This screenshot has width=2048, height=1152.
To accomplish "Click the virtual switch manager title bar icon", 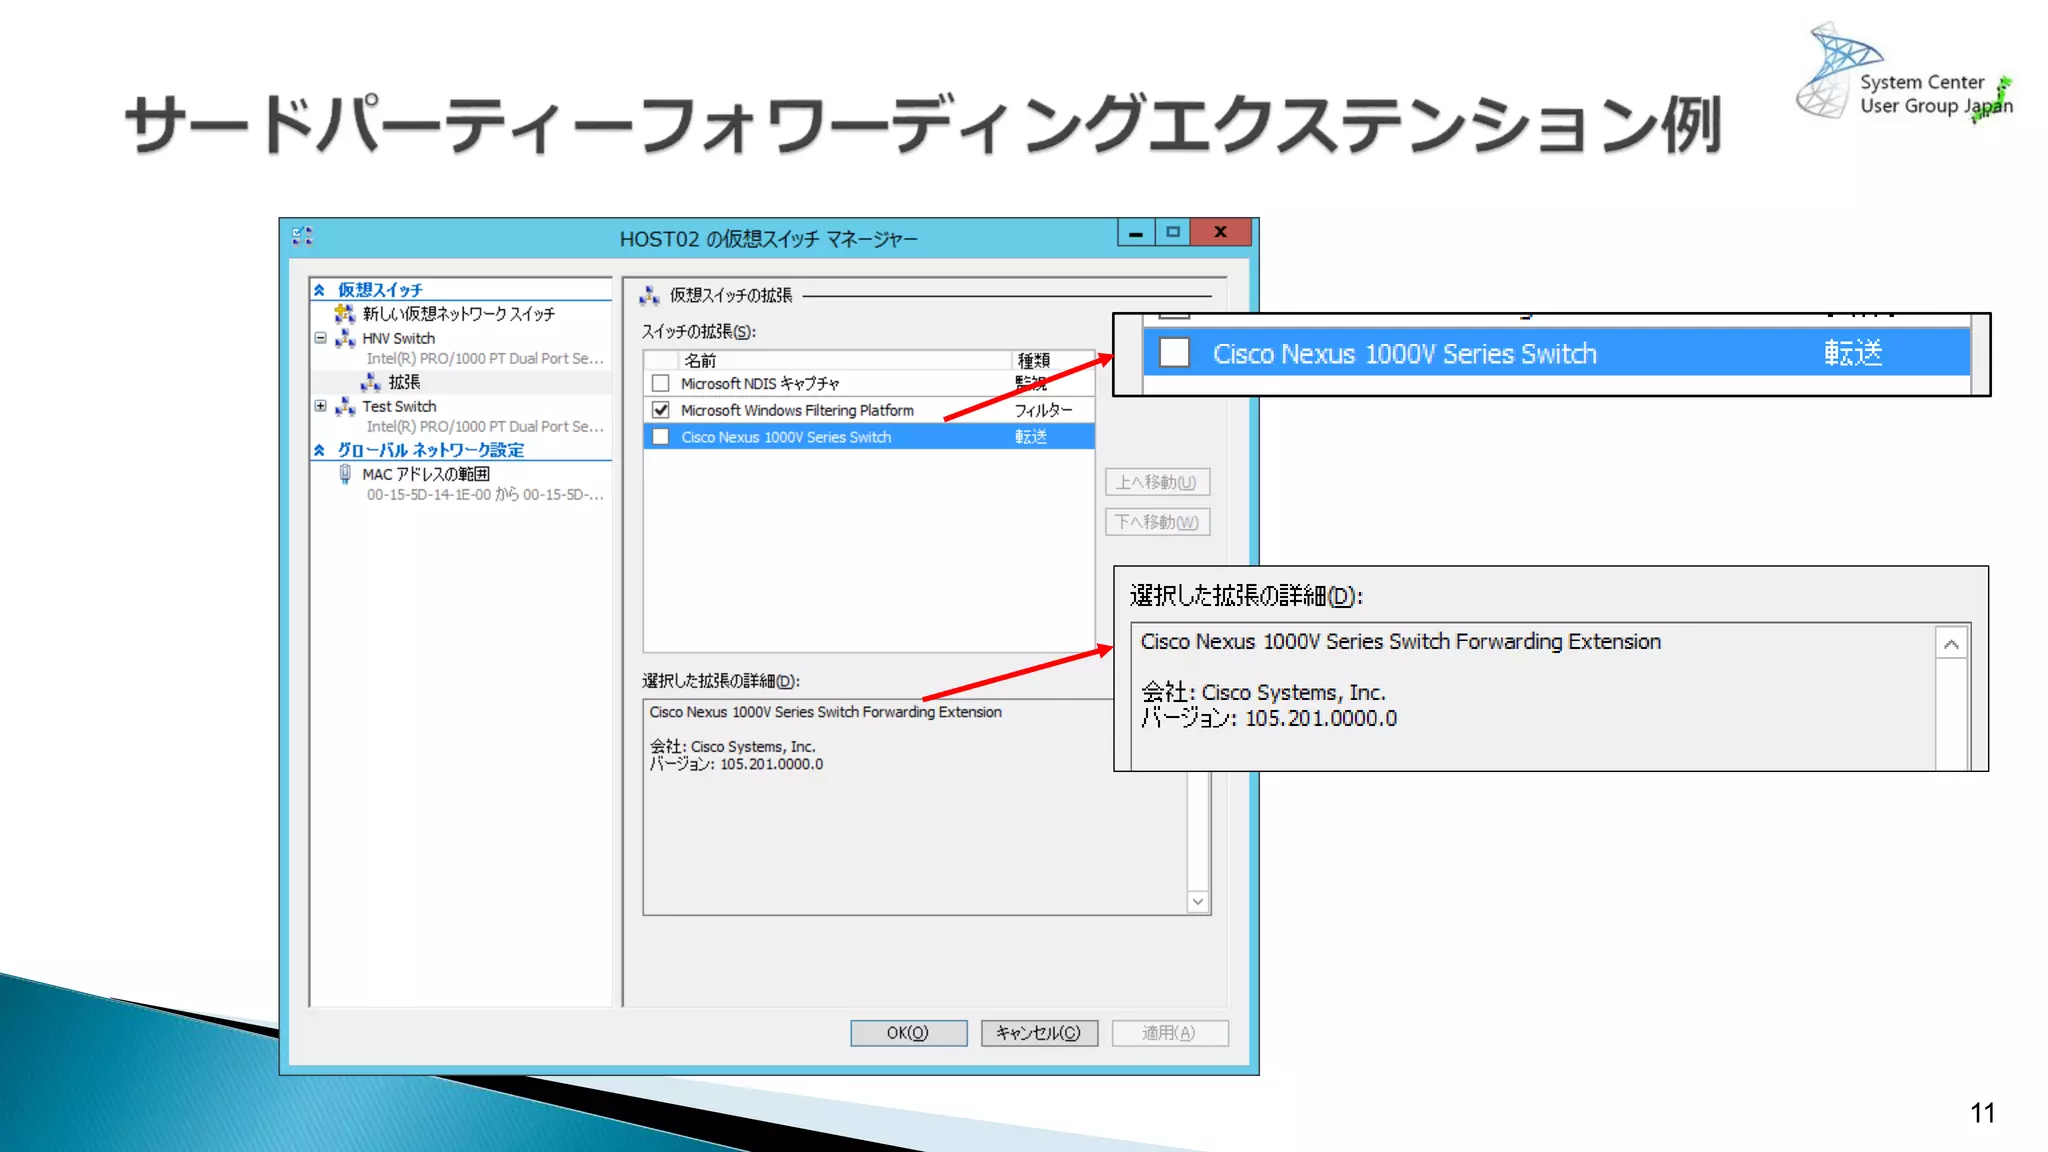I will [x=302, y=236].
